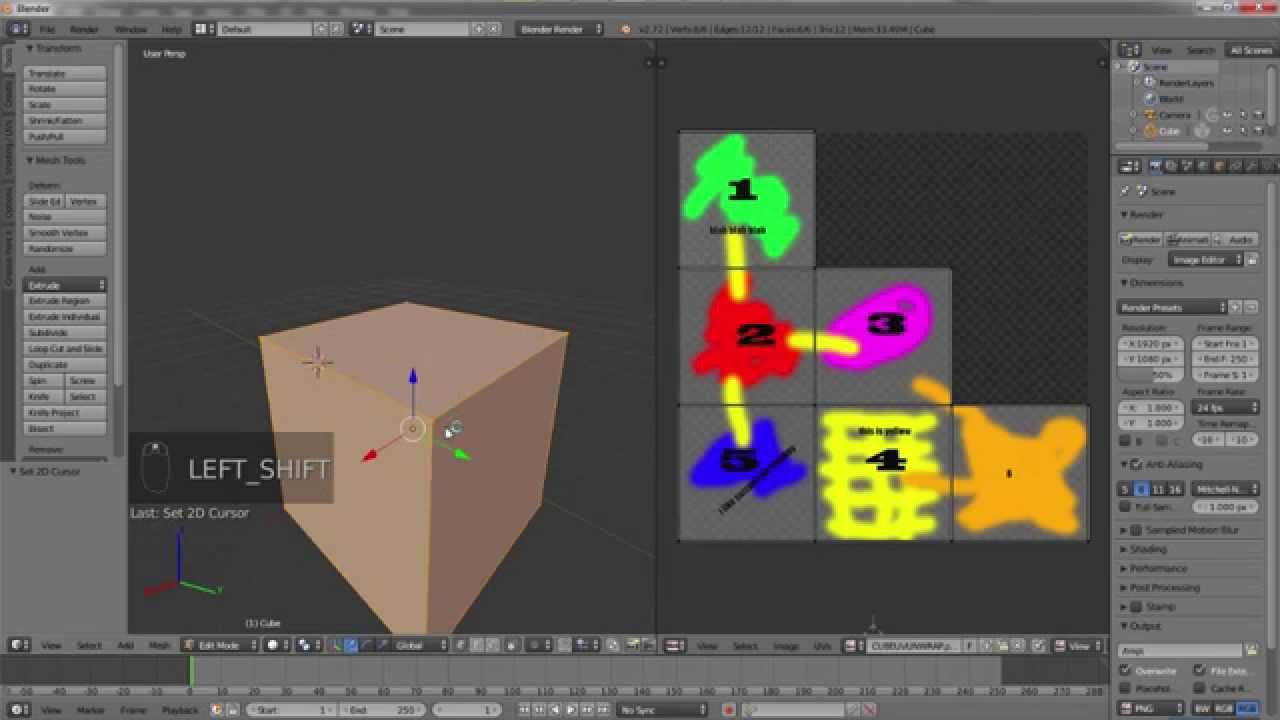Open the timeline editor type selector
Screen dimensions: 1280x720
(x=18, y=710)
